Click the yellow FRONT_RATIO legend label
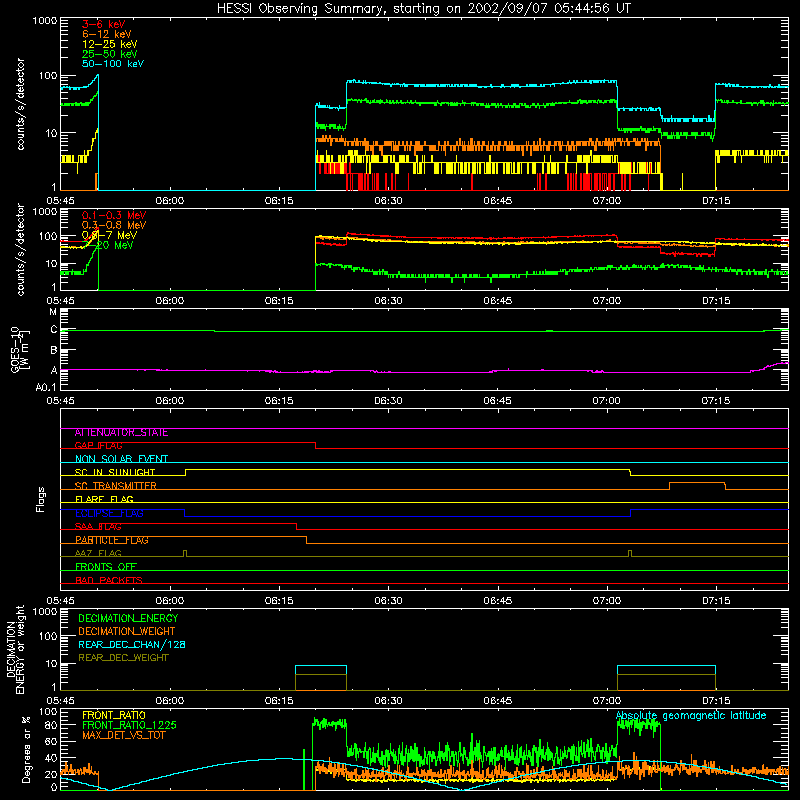 tap(114, 715)
